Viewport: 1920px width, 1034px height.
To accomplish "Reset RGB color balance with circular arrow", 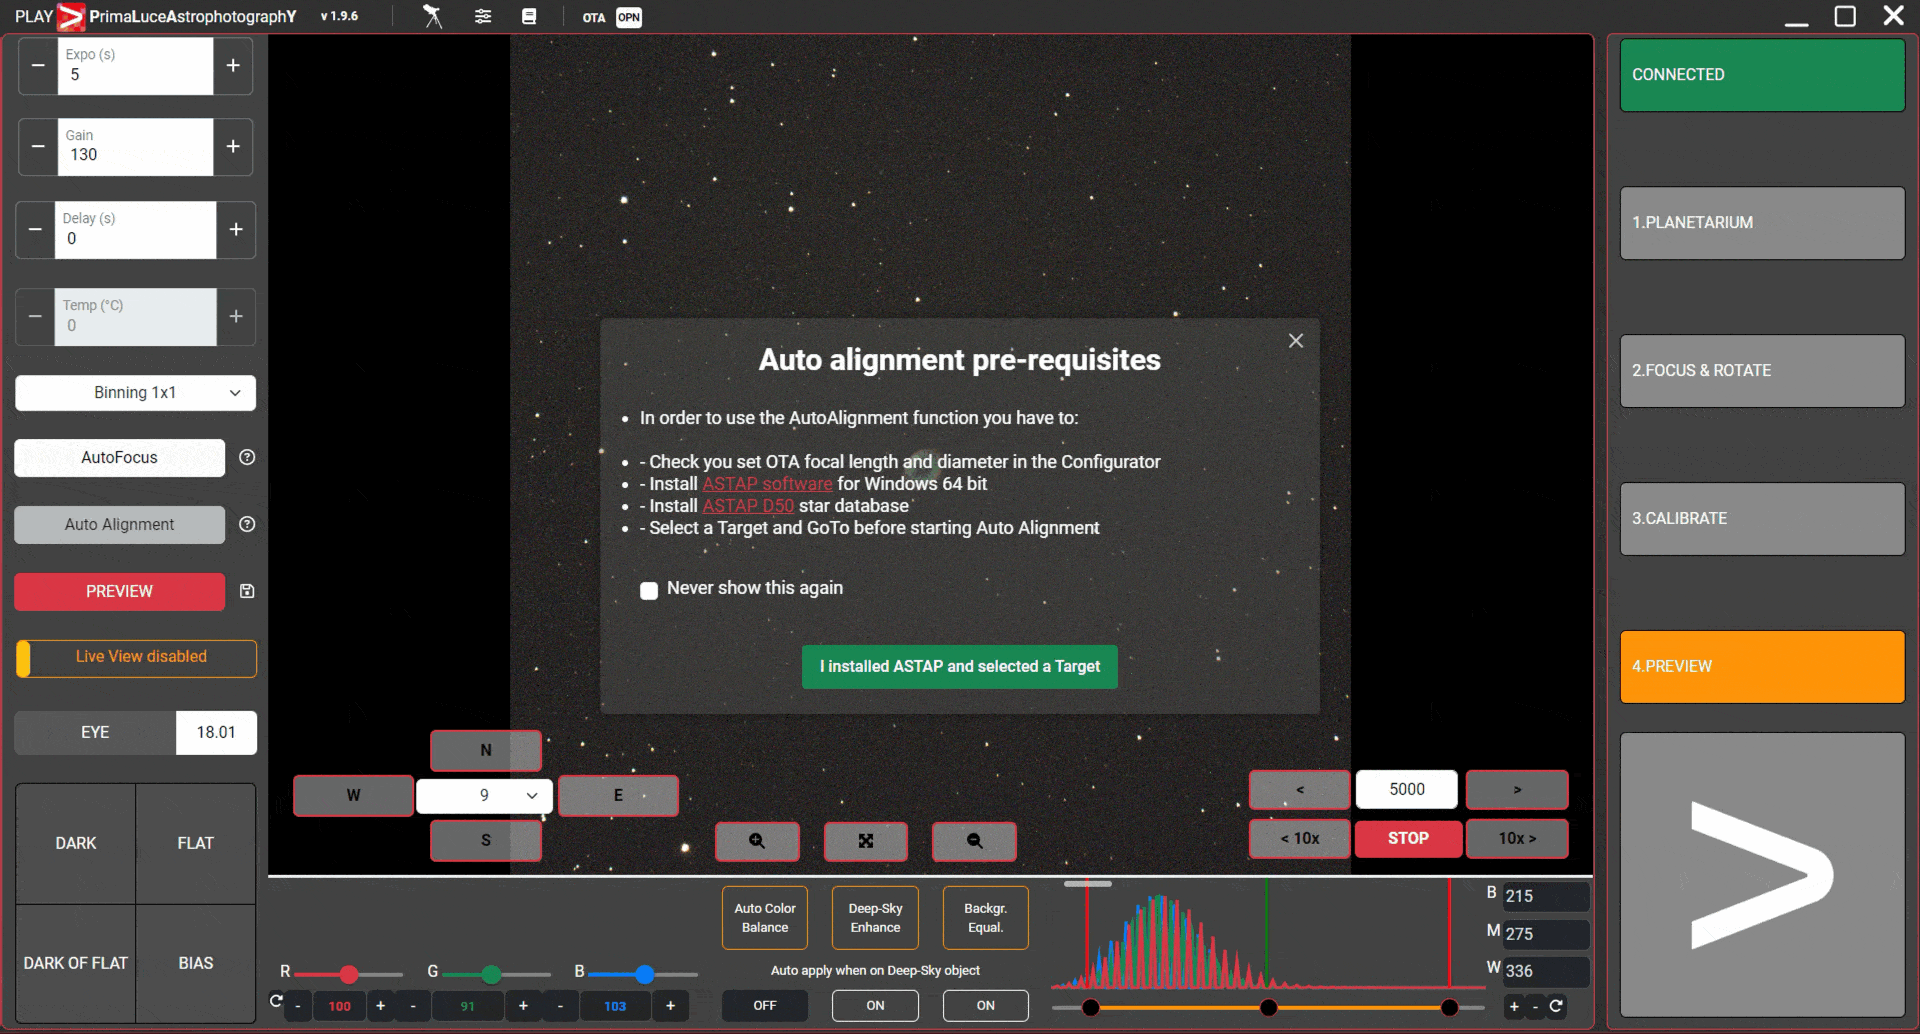I will [x=276, y=1001].
